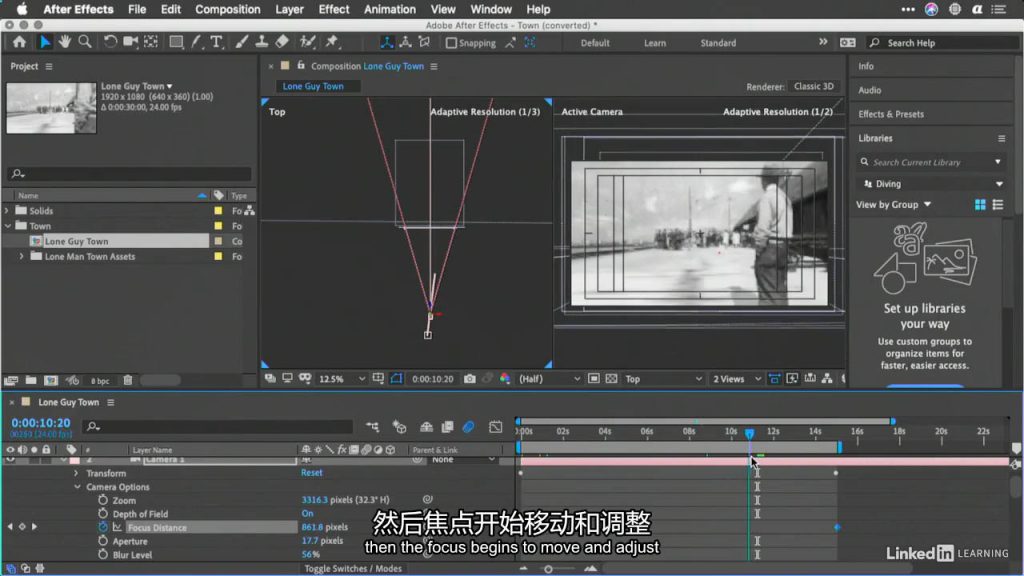The width and height of the screenshot is (1024, 576).
Task: Toggle the transparency grid button
Action: [611, 379]
